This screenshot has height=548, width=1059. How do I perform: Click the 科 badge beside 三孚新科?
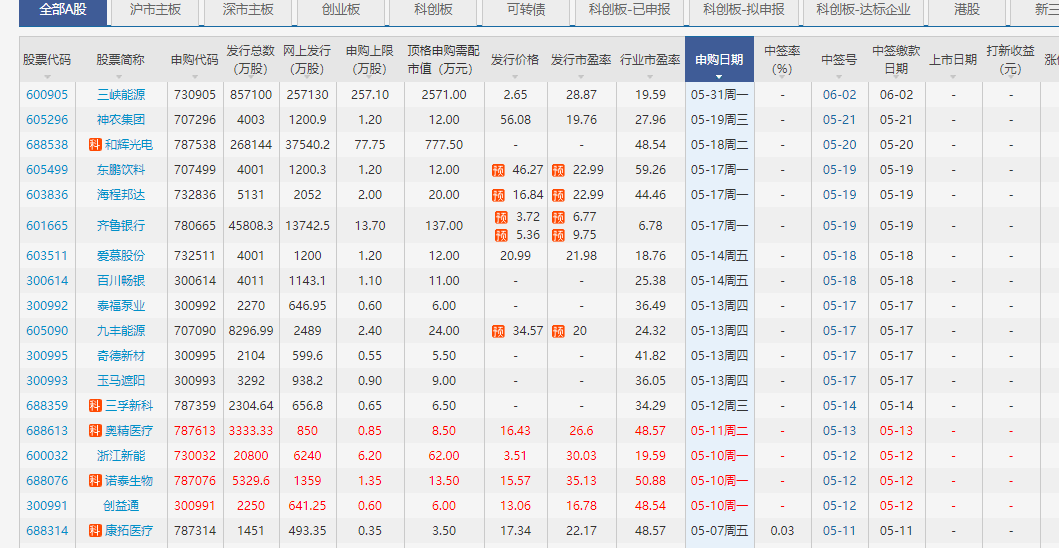click(x=95, y=405)
